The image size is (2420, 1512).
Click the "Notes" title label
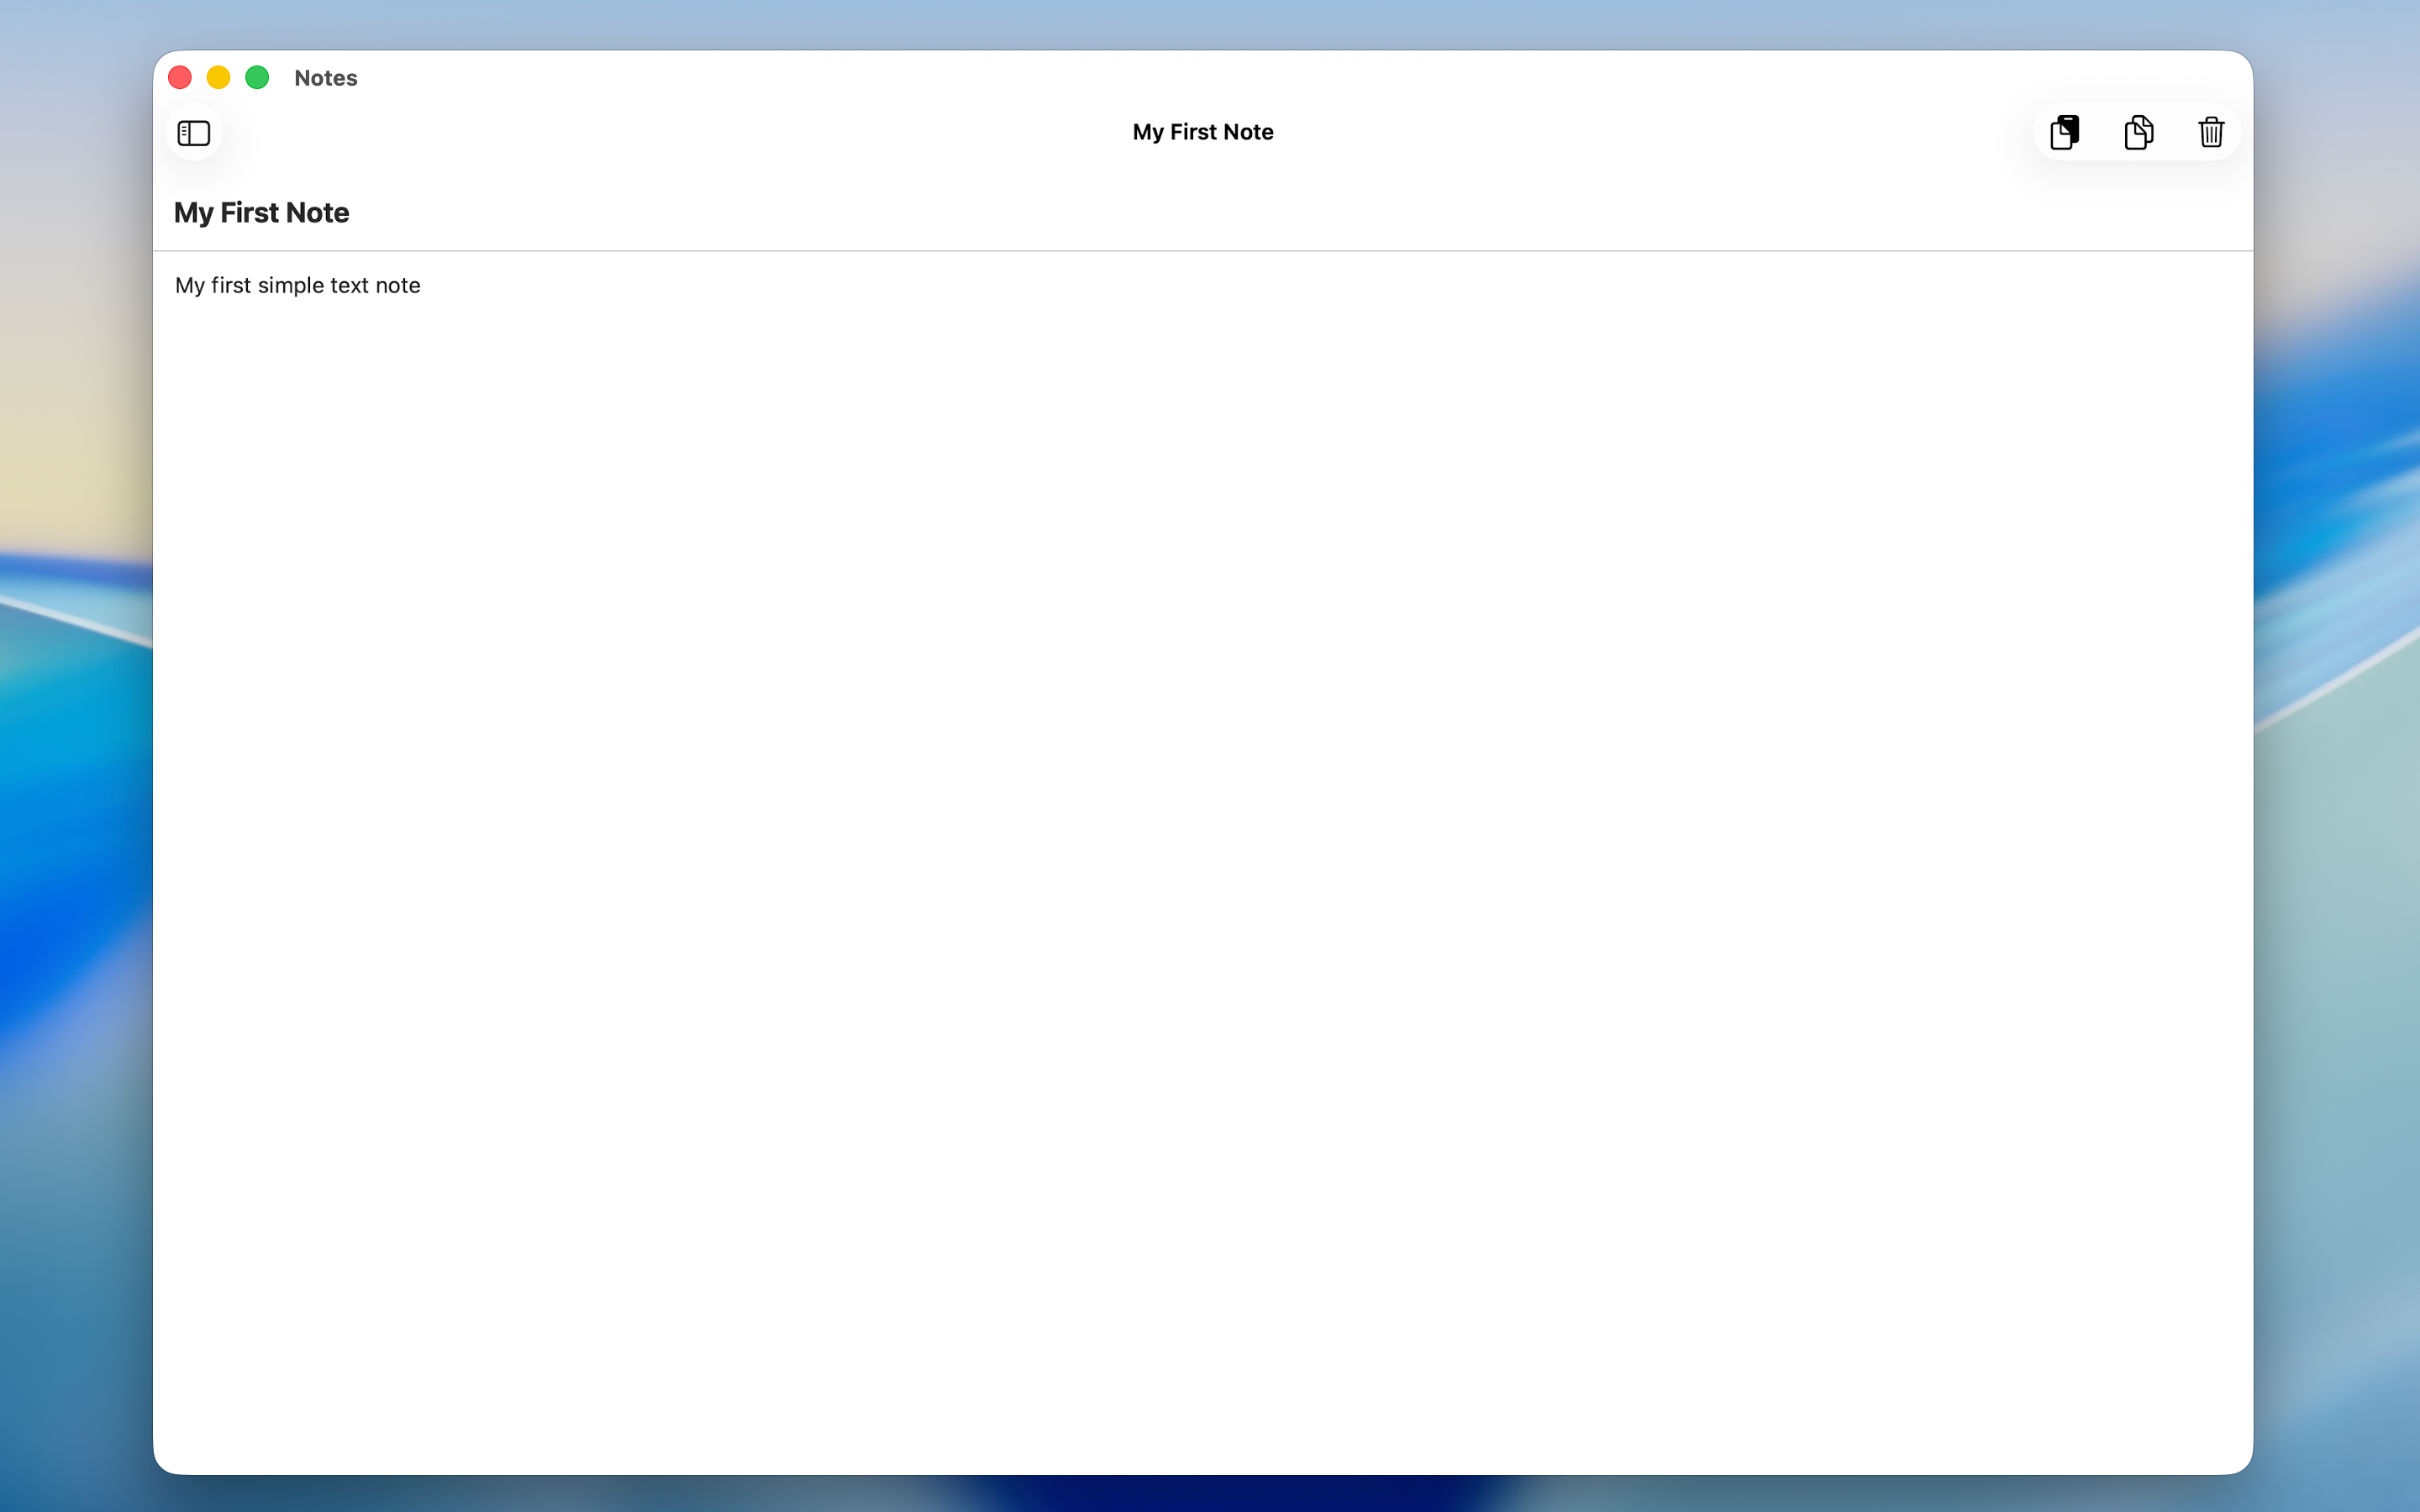(x=324, y=77)
